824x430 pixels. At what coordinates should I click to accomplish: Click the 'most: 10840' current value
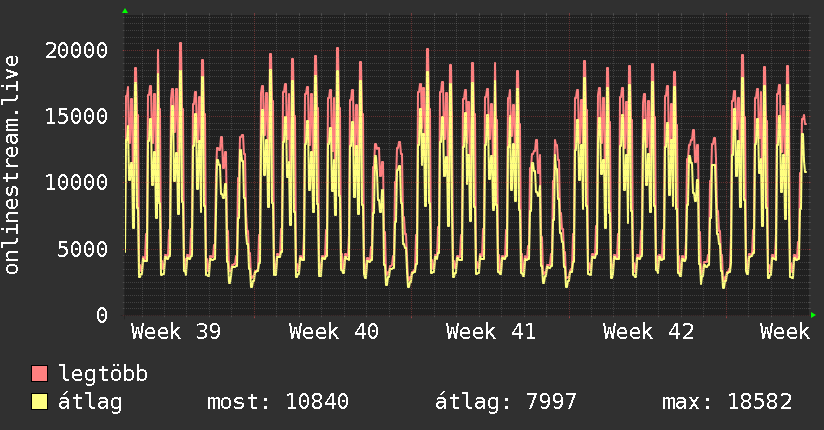tap(278, 402)
